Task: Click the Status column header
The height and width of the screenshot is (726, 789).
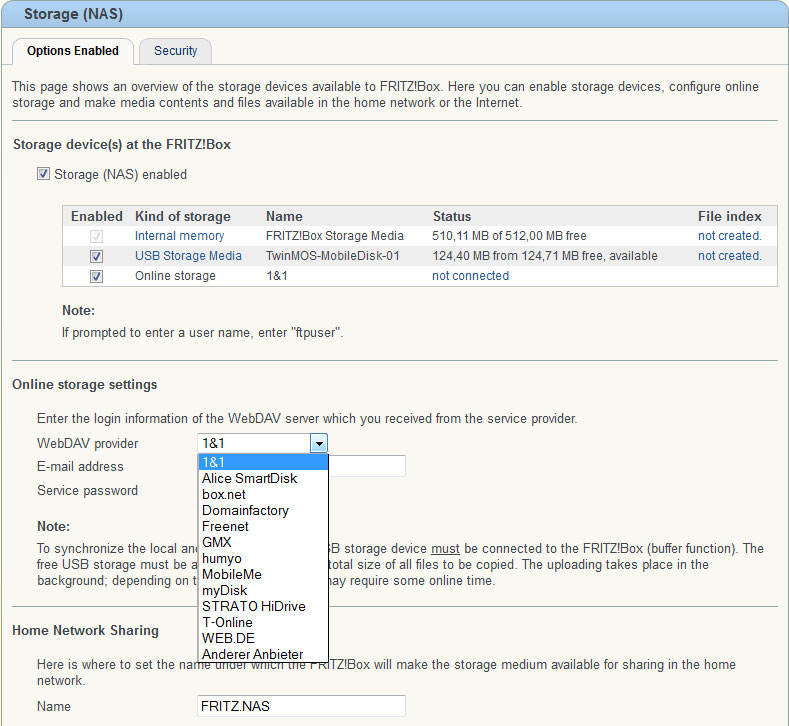Action: click(x=452, y=216)
